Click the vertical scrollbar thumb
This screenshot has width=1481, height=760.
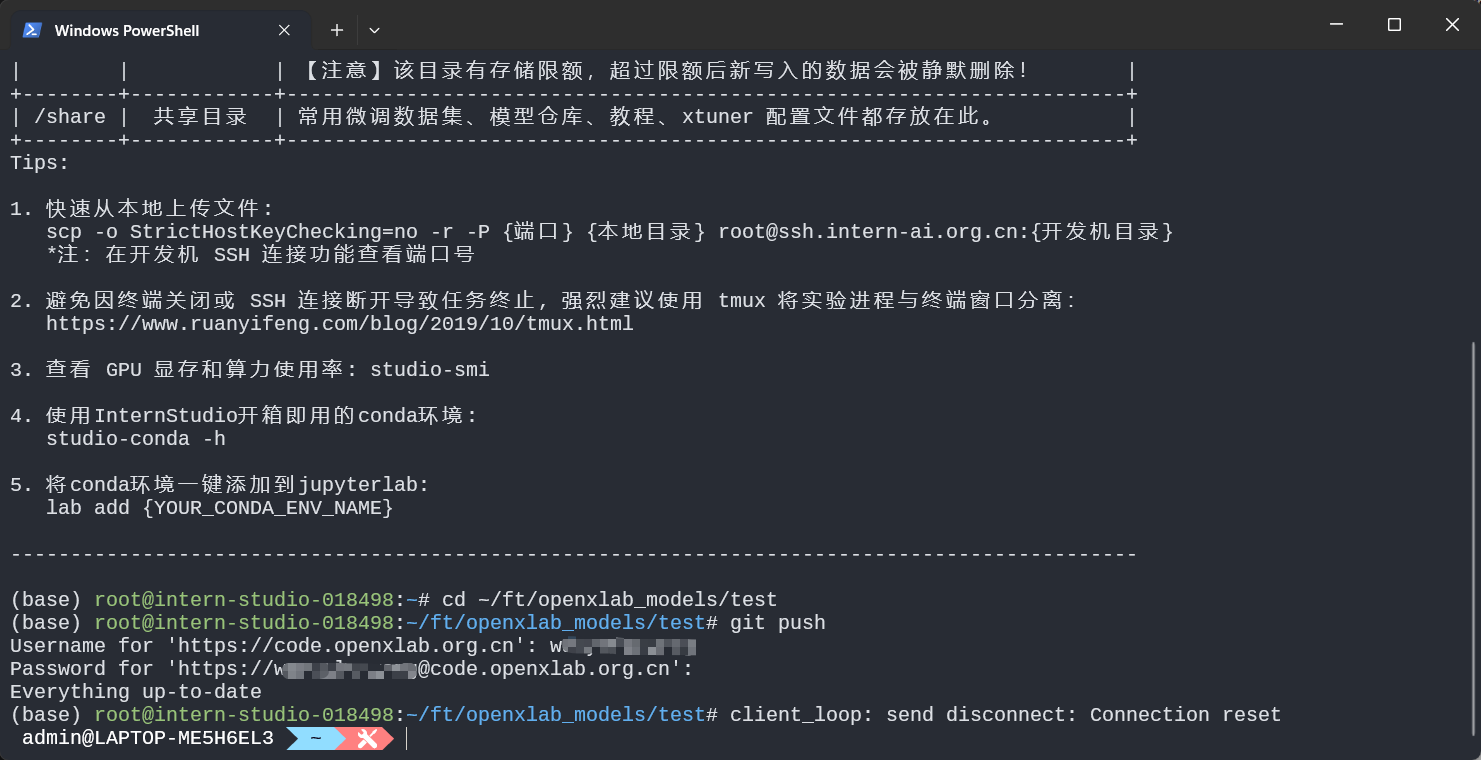click(x=1472, y=540)
